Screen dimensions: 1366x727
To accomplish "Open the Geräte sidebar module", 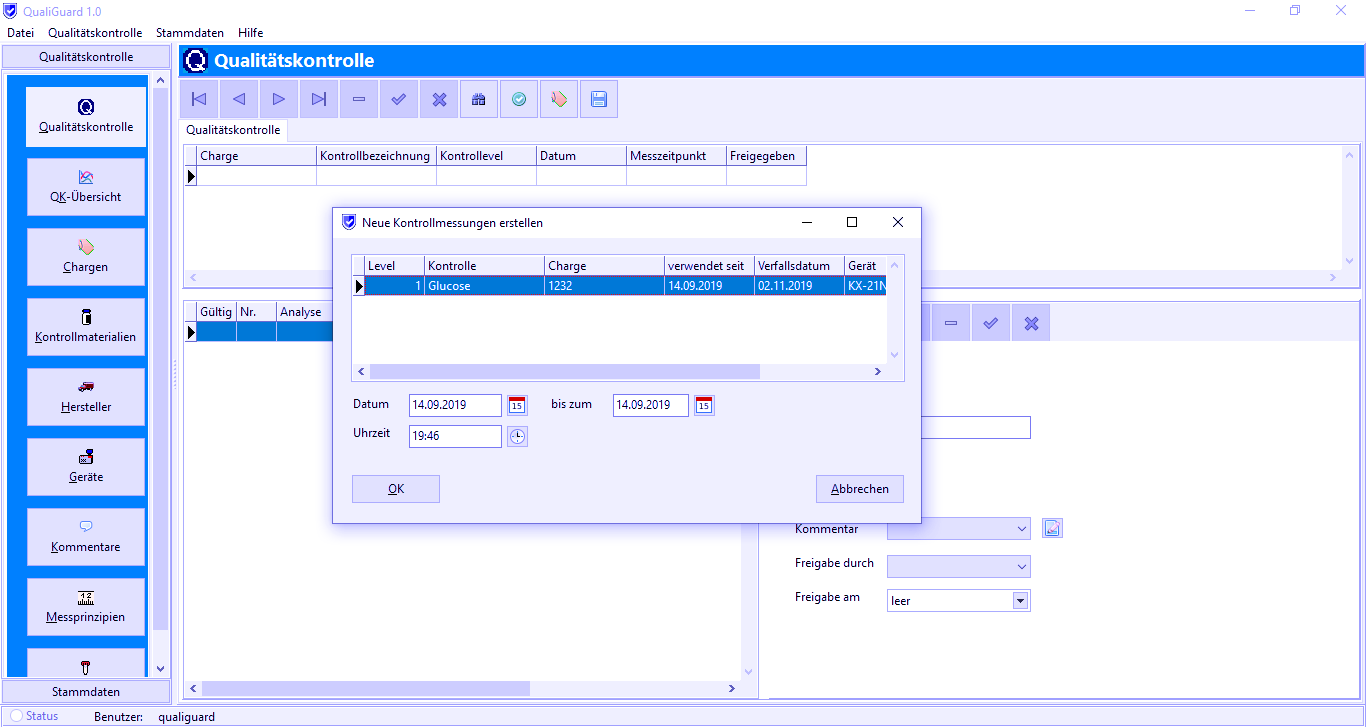I will click(86, 466).
